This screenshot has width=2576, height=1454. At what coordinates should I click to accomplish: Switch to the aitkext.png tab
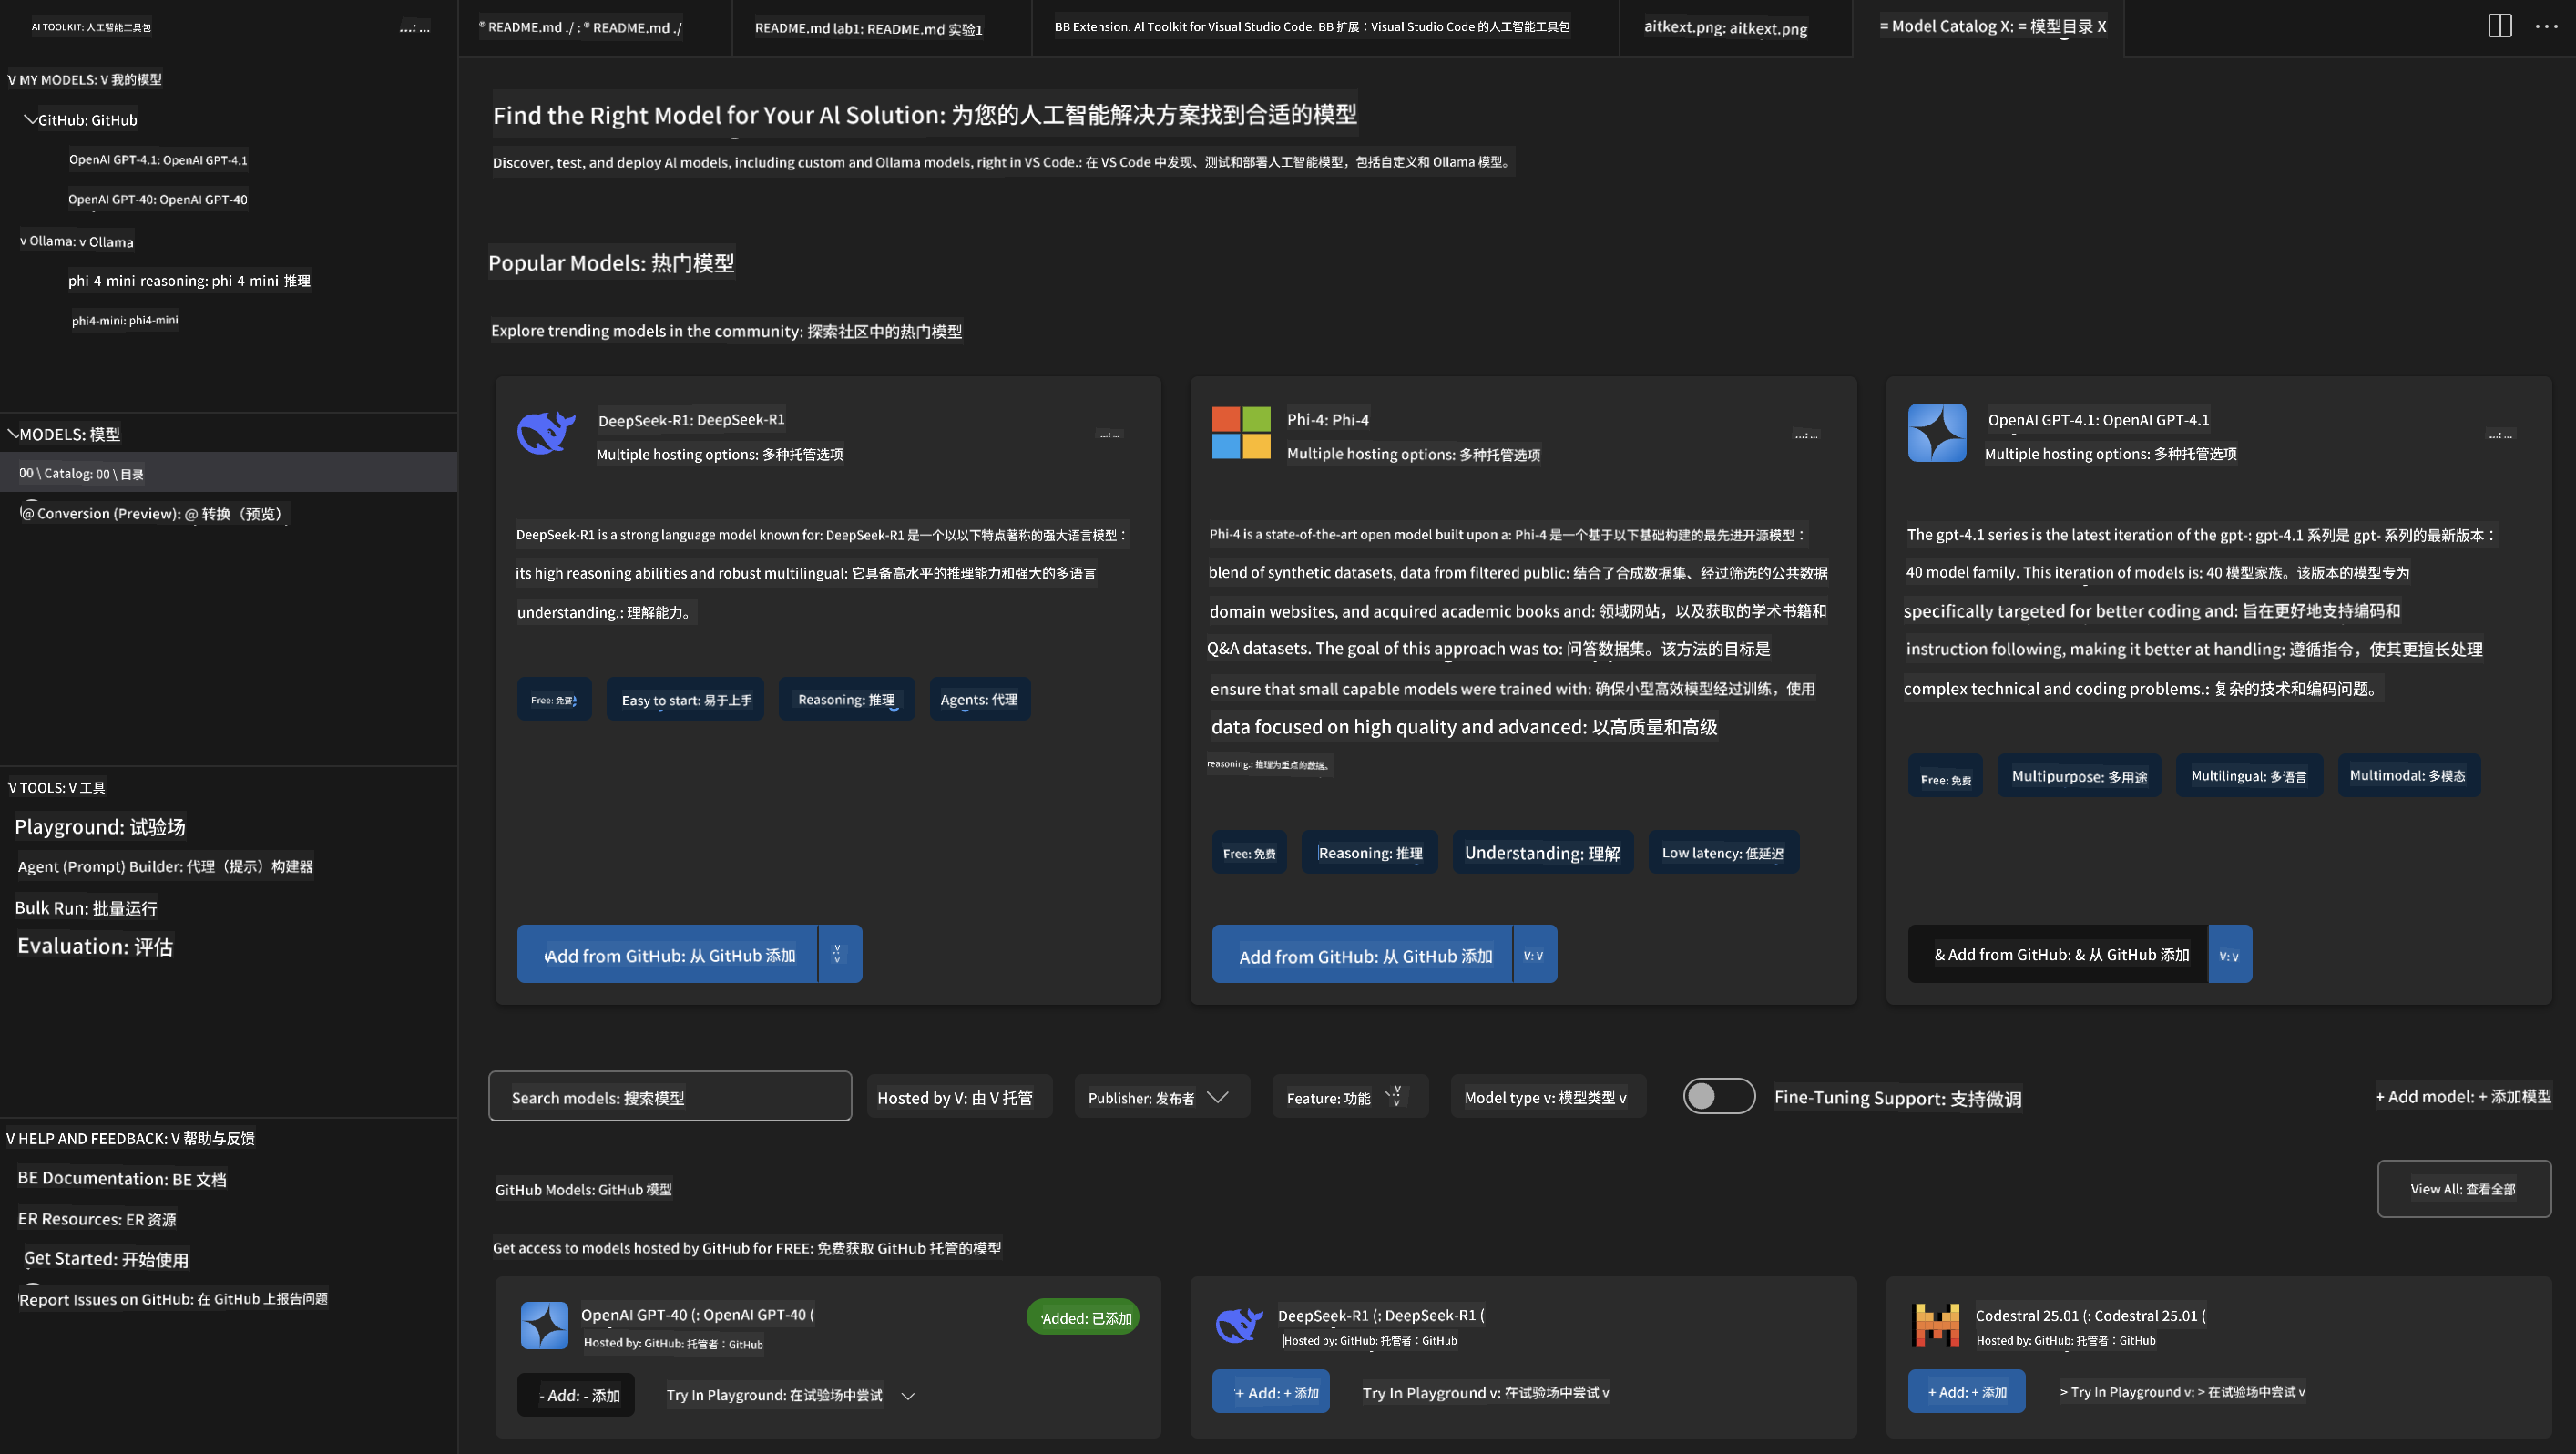(x=1726, y=27)
